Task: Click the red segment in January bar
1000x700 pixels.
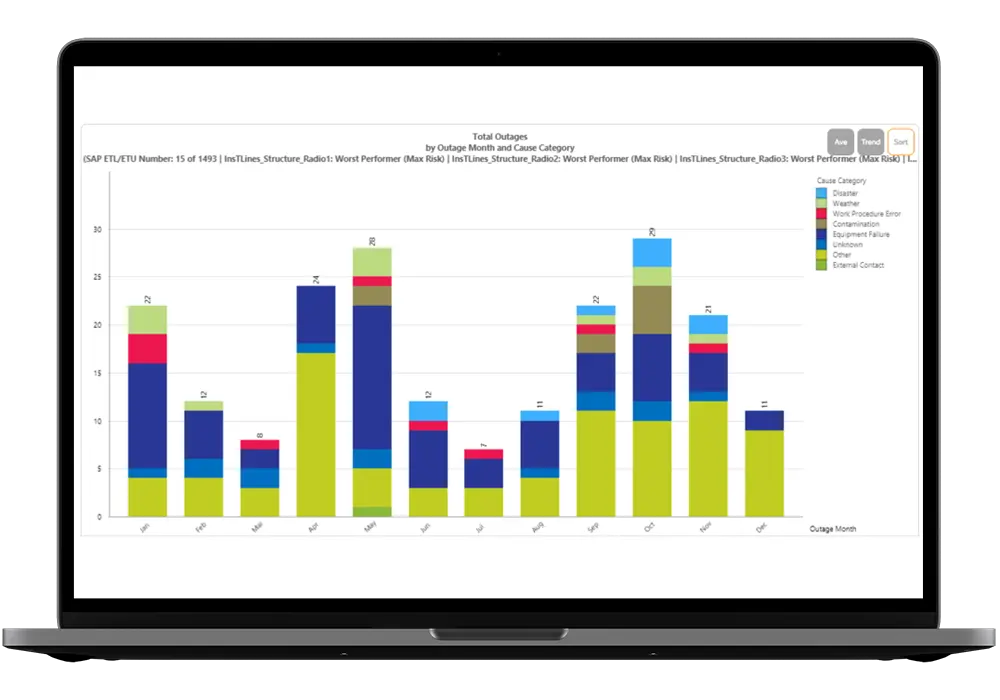Action: coord(147,348)
